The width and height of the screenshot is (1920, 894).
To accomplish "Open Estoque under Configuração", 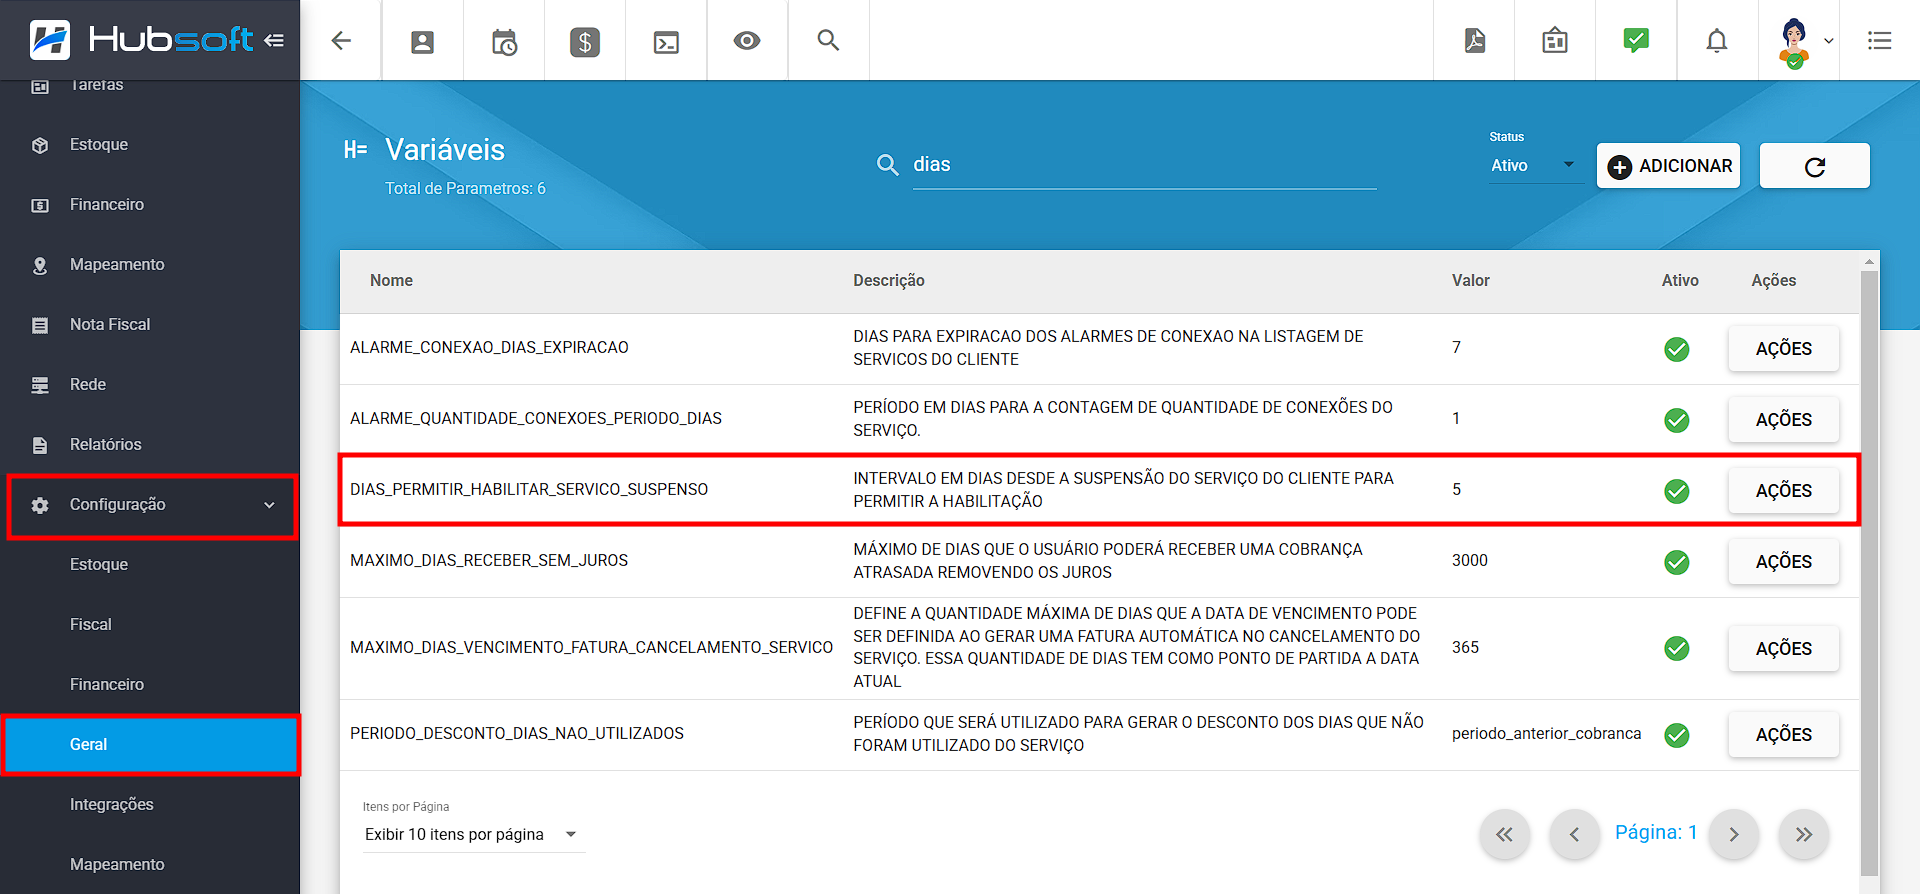I will click(150, 565).
